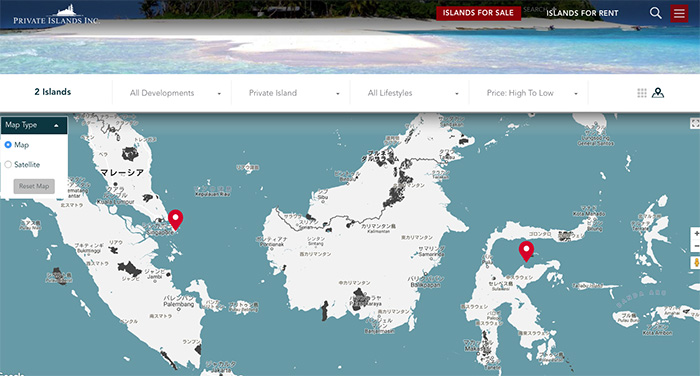Image resolution: width=700 pixels, height=376 pixels.
Task: Click the Reset Map button
Action: (34, 186)
